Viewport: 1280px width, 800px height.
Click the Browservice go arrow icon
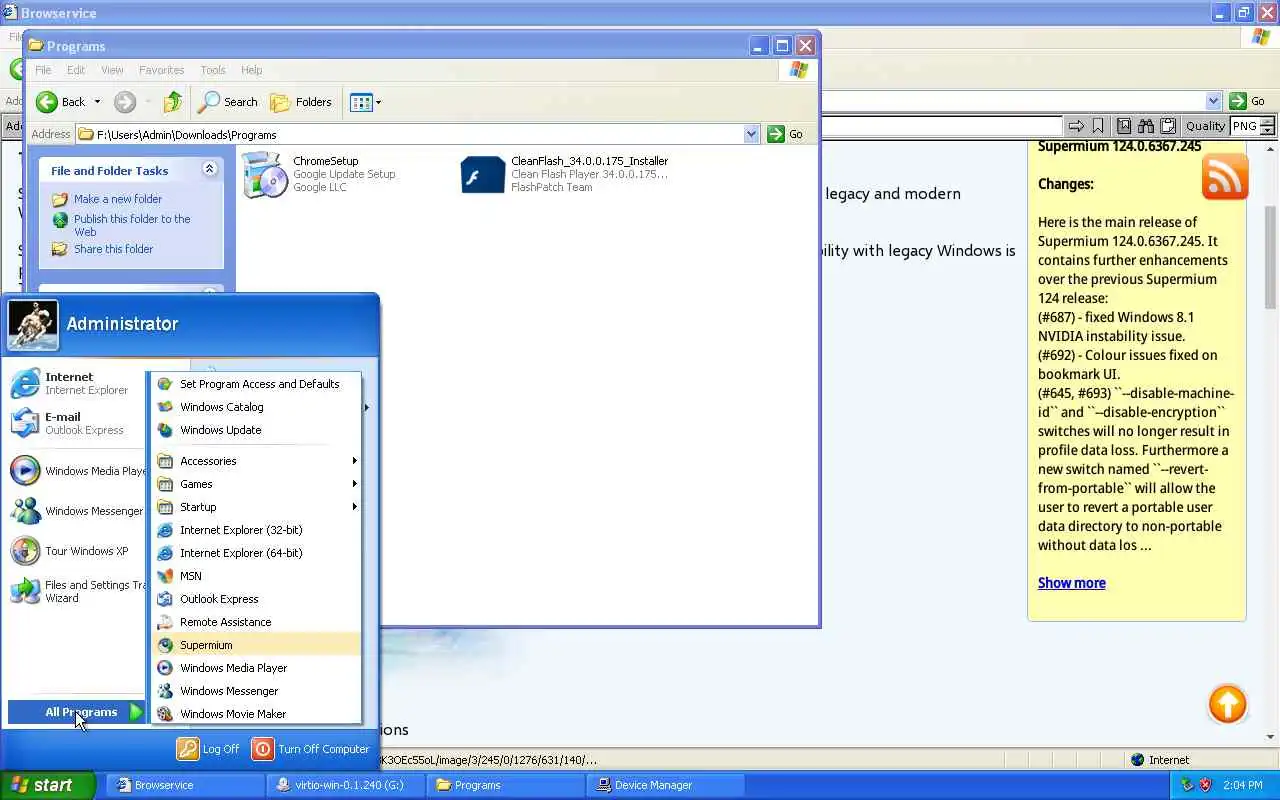1076,126
